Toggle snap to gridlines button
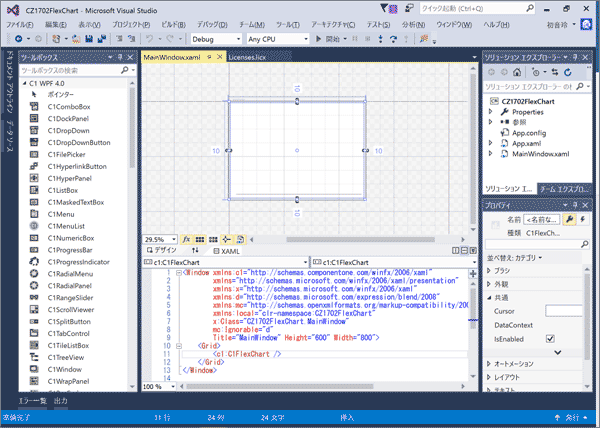Image resolution: width=600 pixels, height=428 pixels. point(213,239)
